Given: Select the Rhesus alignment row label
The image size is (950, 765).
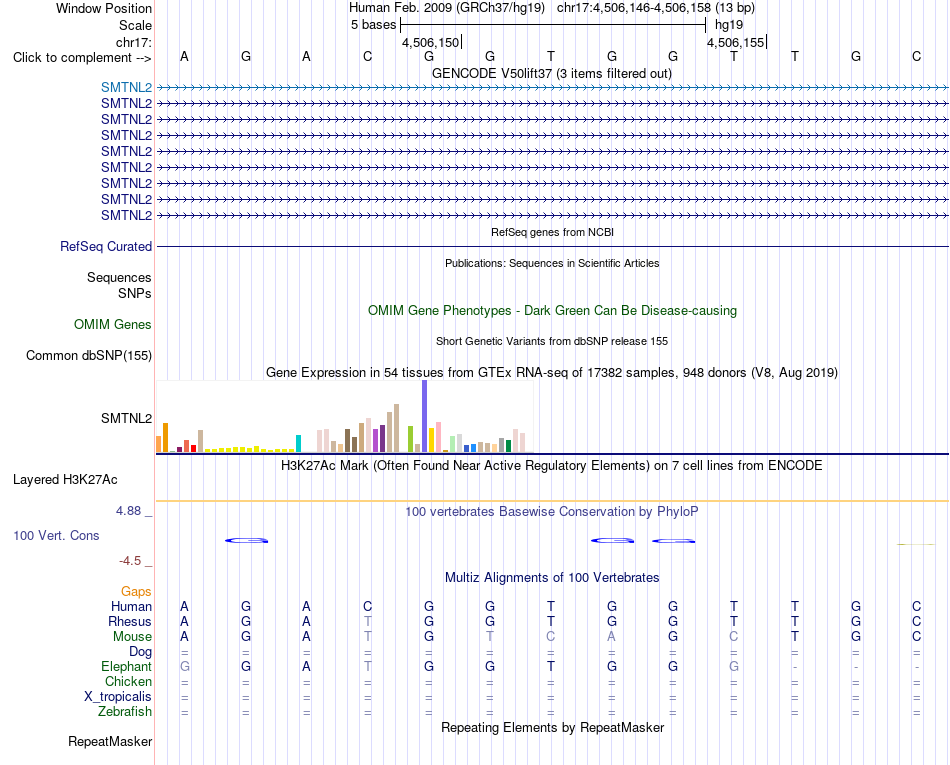Looking at the screenshot, I should pyautogui.click(x=130, y=621).
